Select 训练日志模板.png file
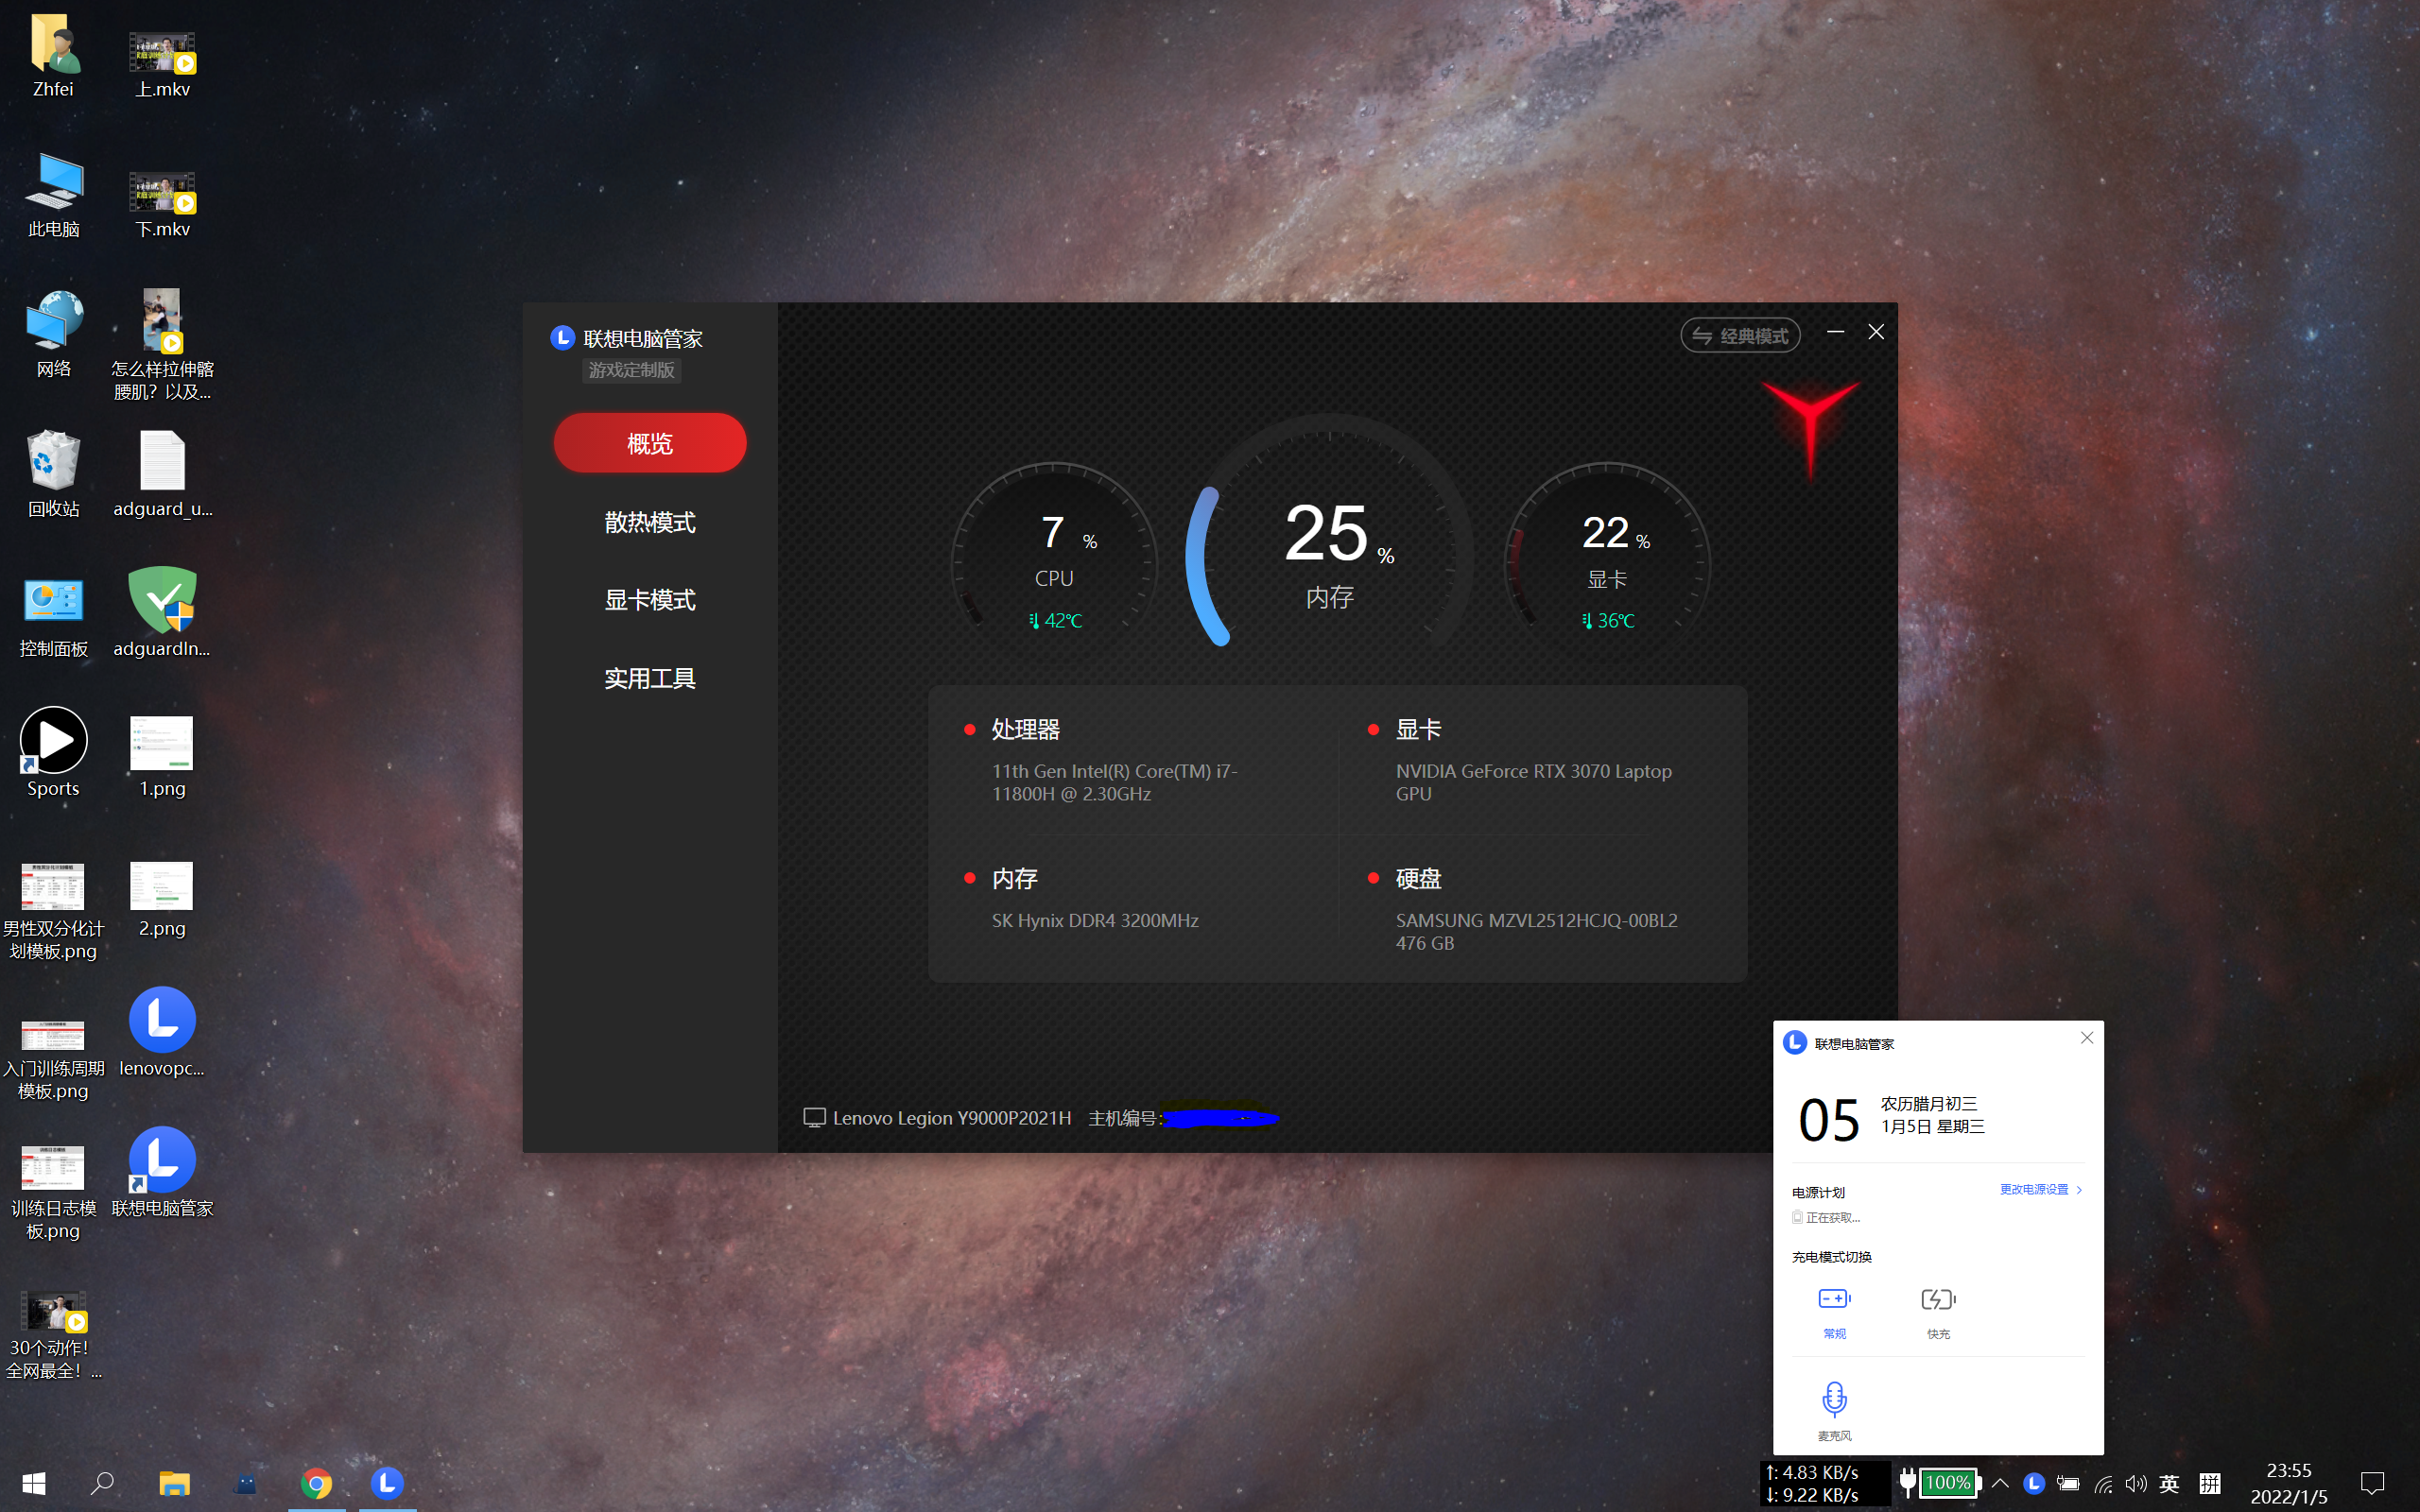Viewport: 2420px width, 1512px height. (53, 1192)
